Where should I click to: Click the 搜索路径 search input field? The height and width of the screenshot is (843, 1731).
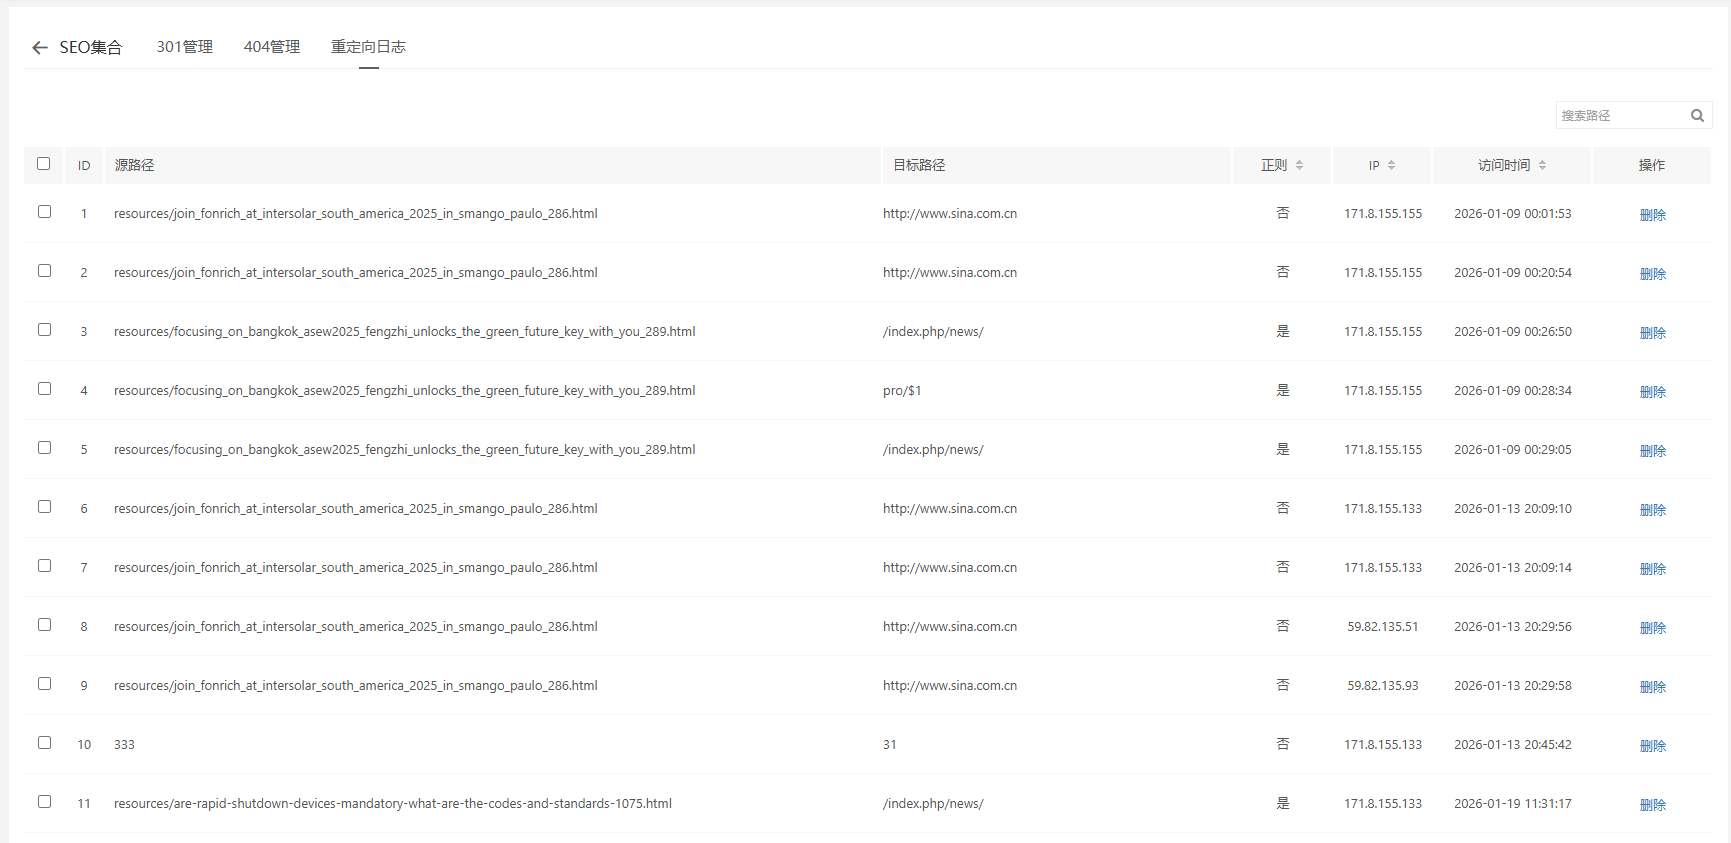point(1620,116)
